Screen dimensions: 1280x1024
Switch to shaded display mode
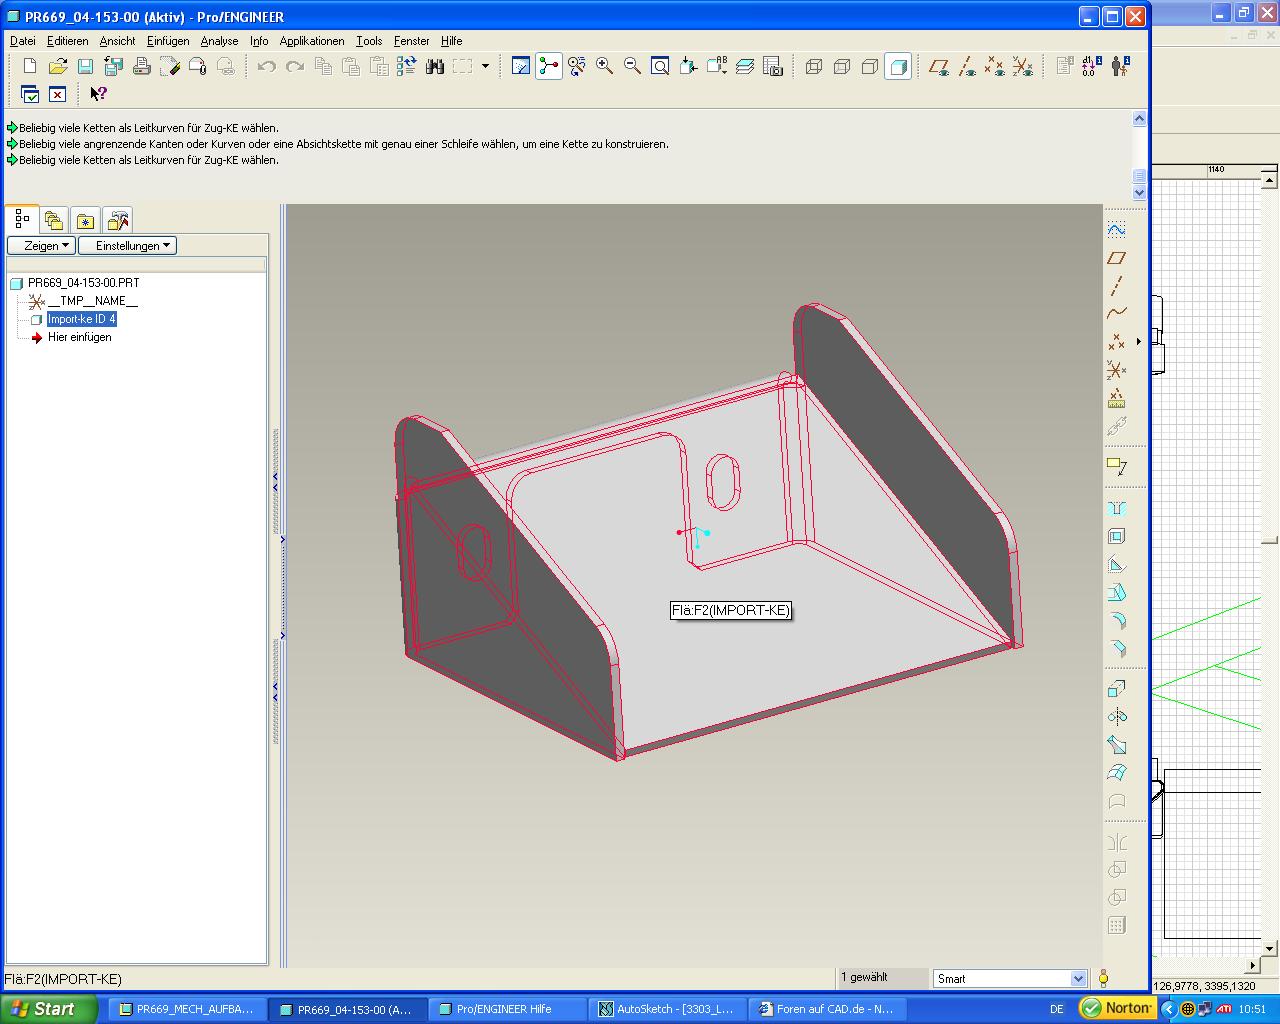(x=898, y=66)
